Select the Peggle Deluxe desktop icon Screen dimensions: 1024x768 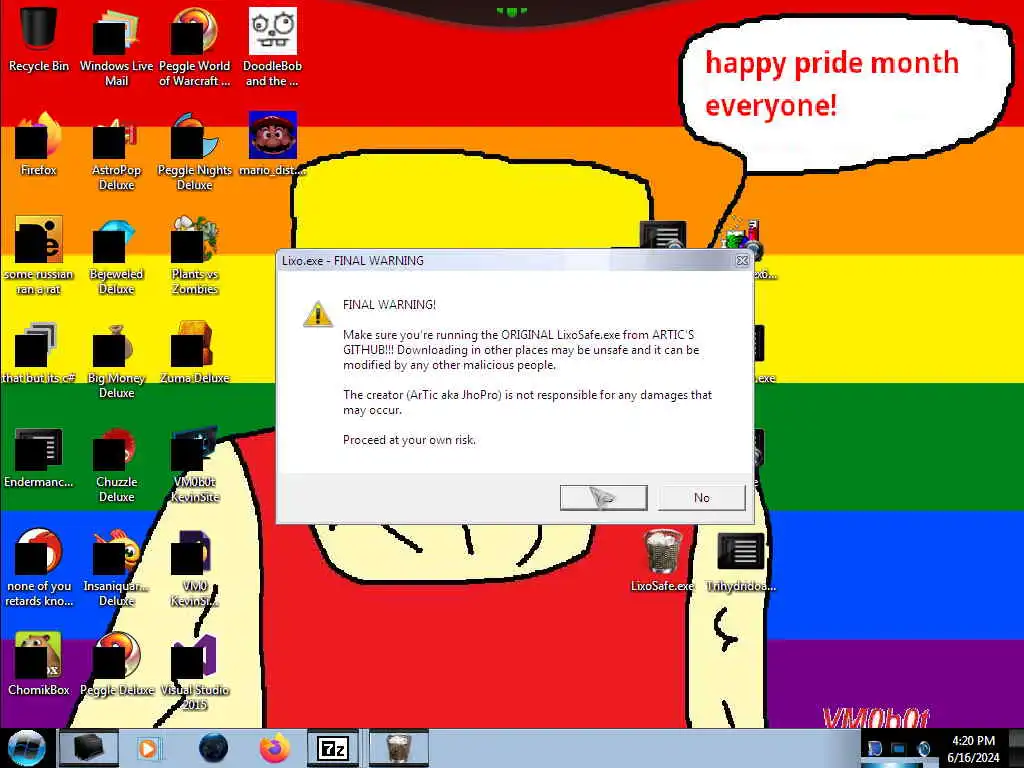point(116,665)
